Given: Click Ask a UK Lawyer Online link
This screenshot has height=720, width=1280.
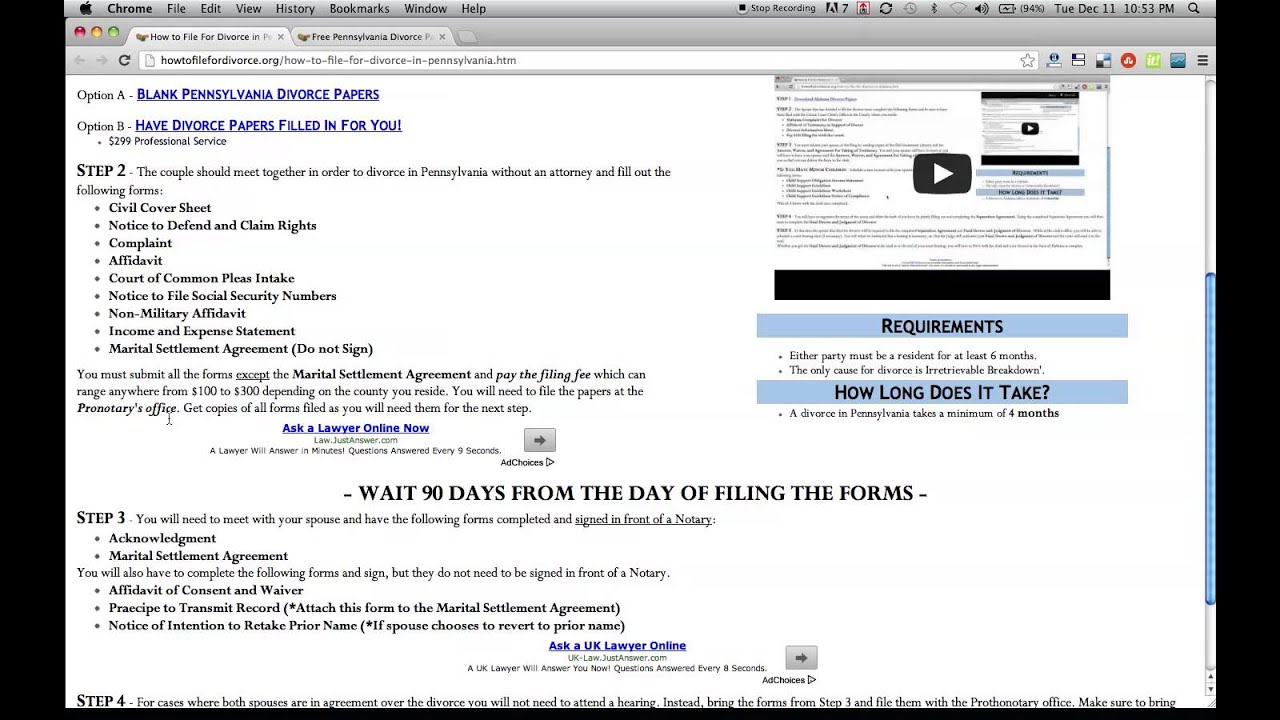Looking at the screenshot, I should click(x=617, y=646).
